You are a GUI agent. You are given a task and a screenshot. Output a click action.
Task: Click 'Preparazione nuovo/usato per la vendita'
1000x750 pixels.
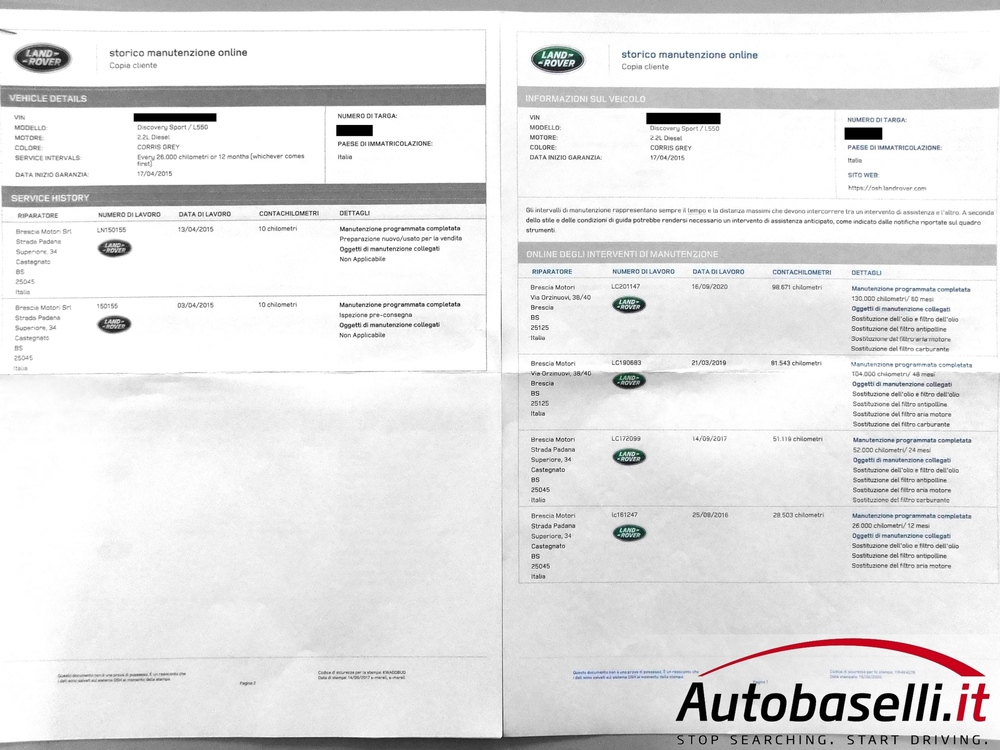click(401, 238)
